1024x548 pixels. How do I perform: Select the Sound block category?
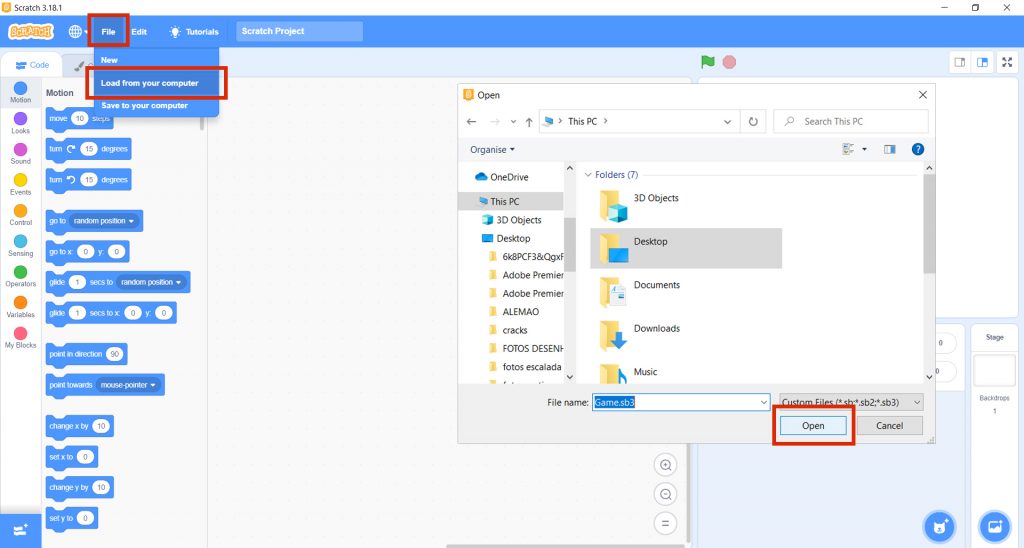[x=20, y=153]
